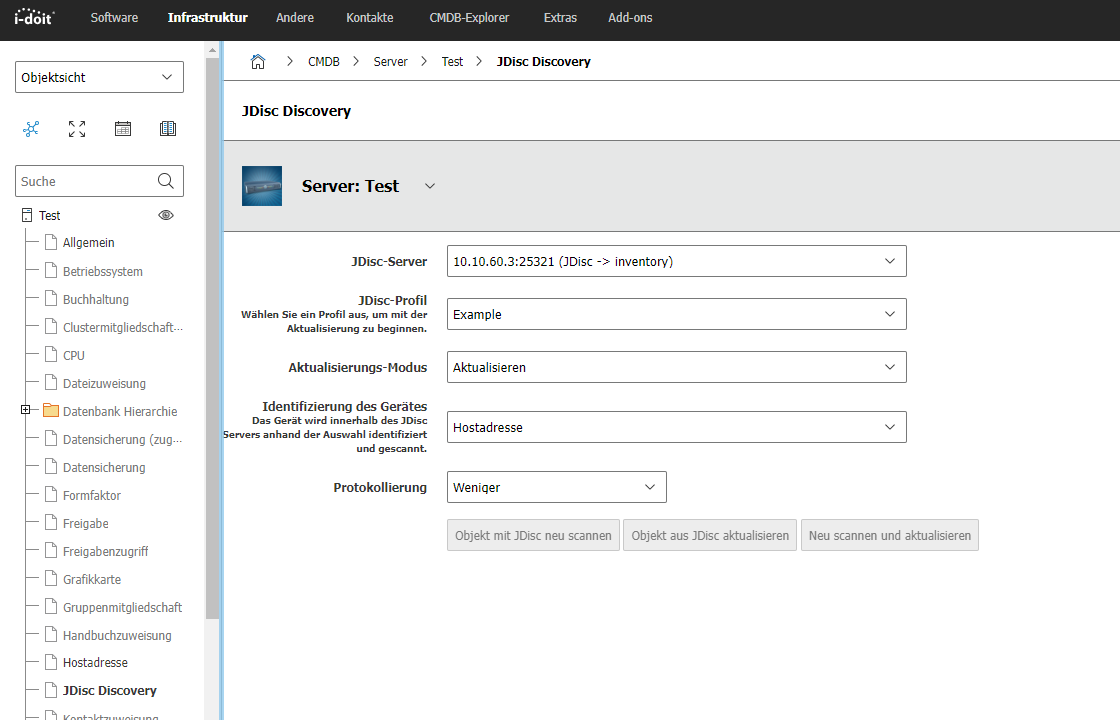Toggle the eye icon next to Test
This screenshot has width=1120, height=720.
coord(166,215)
